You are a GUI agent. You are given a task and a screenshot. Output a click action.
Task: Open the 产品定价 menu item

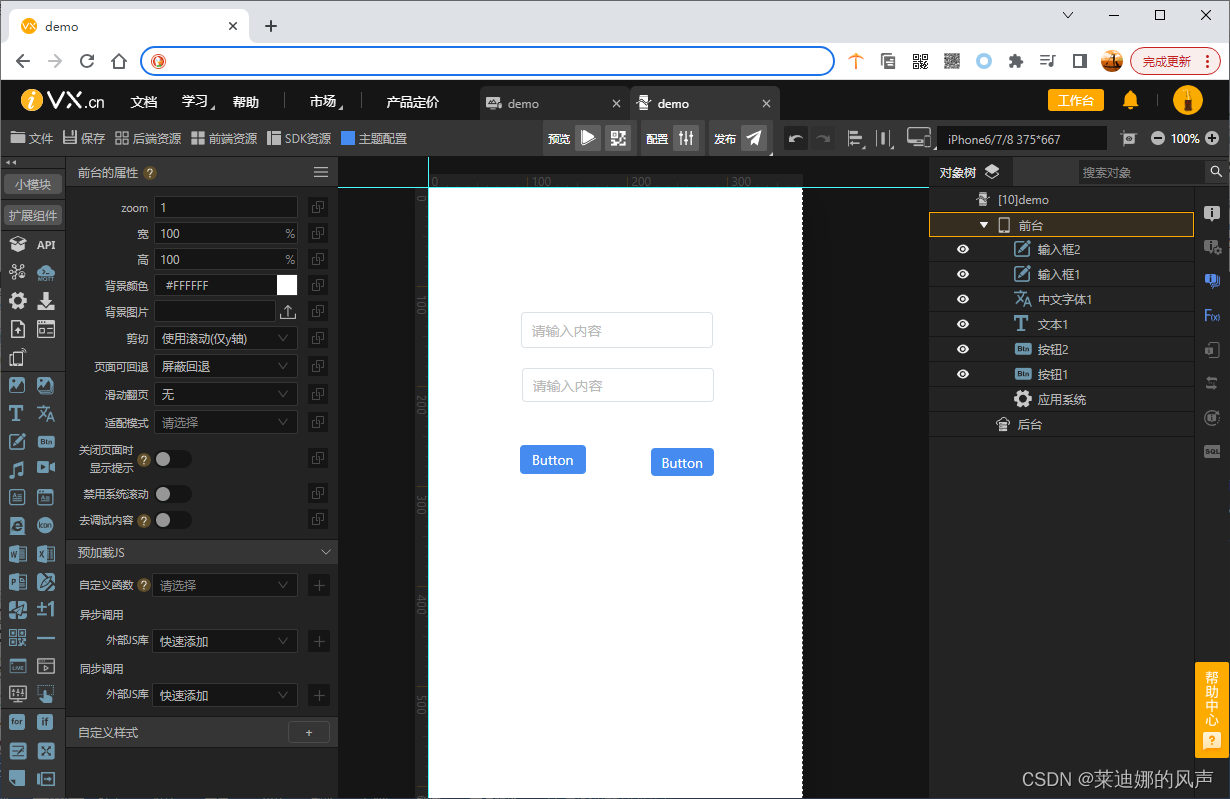(412, 102)
